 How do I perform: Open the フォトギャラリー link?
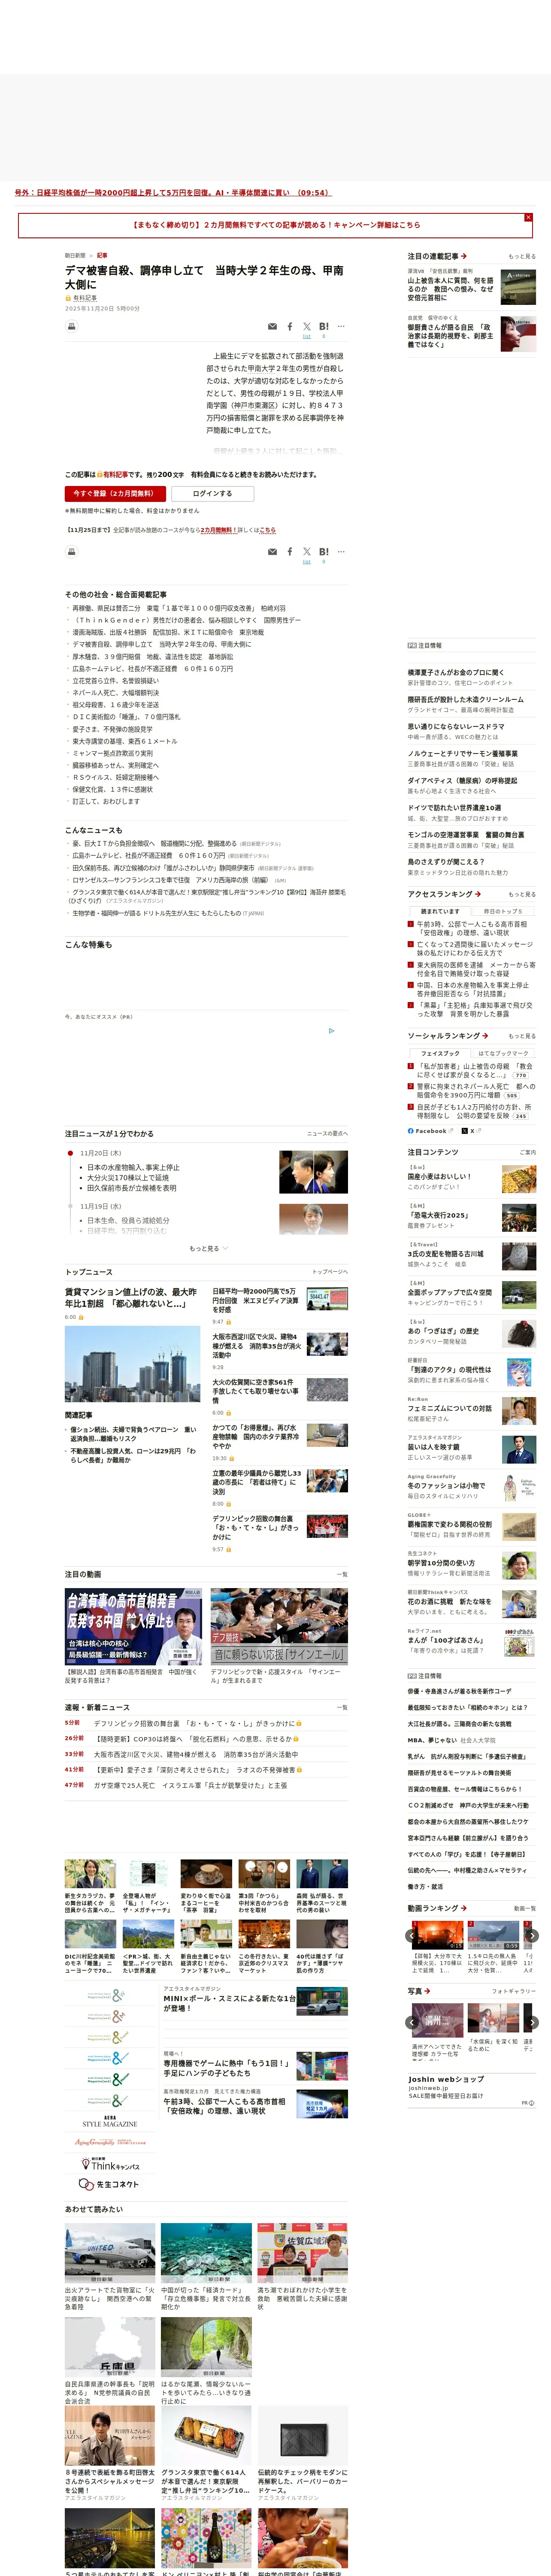click(514, 1991)
